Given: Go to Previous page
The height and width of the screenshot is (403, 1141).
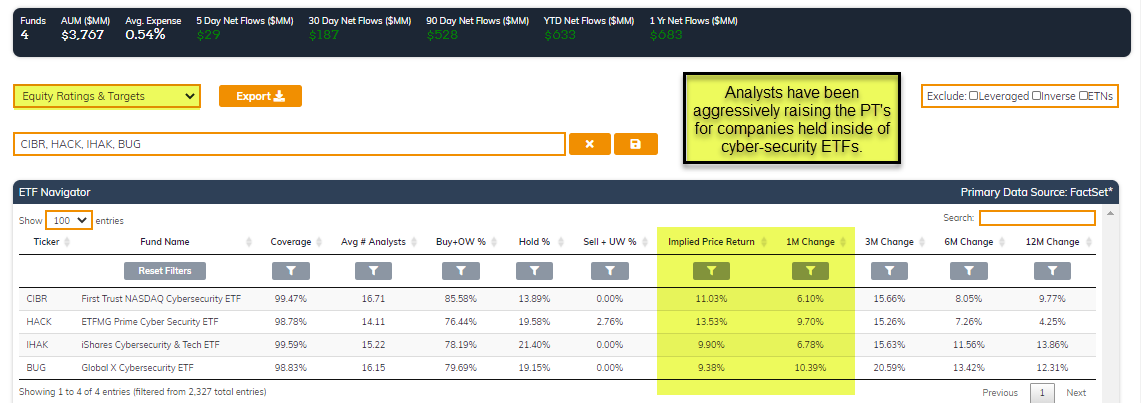Looking at the screenshot, I should 1000,393.
